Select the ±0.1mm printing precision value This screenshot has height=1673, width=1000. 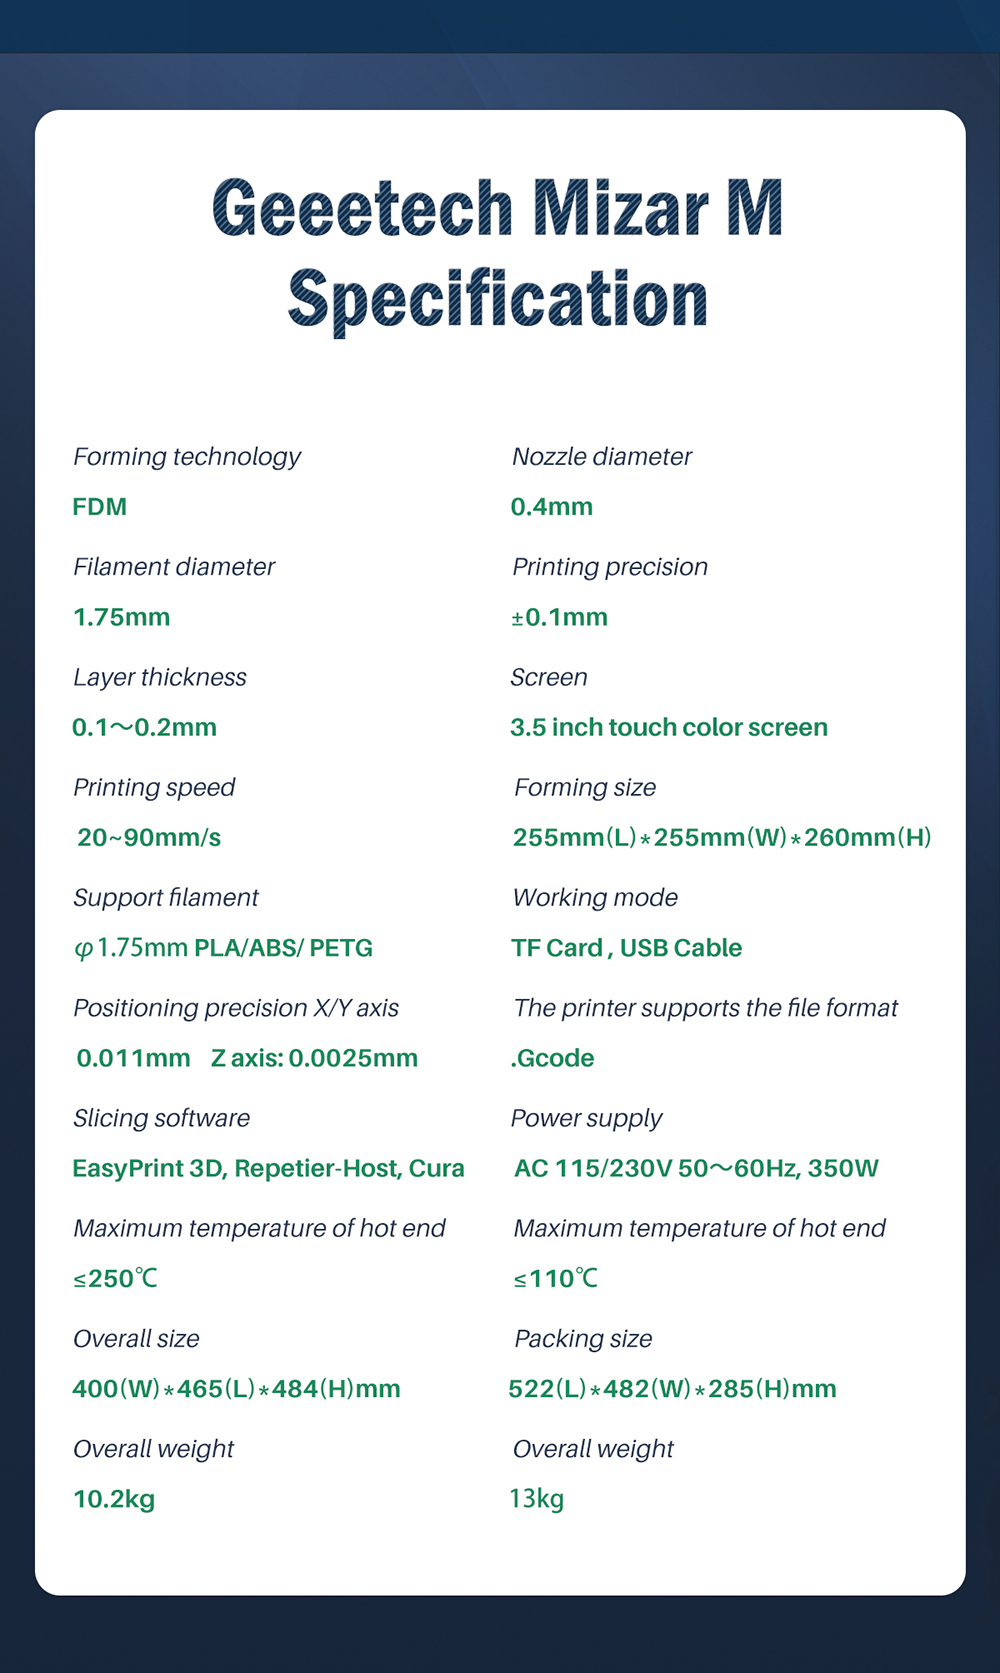click(560, 617)
